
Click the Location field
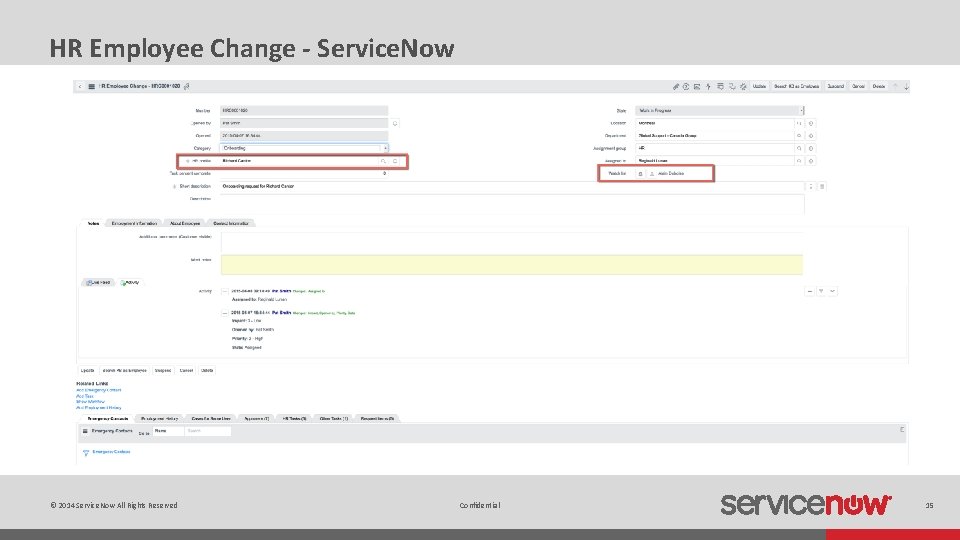coord(714,123)
